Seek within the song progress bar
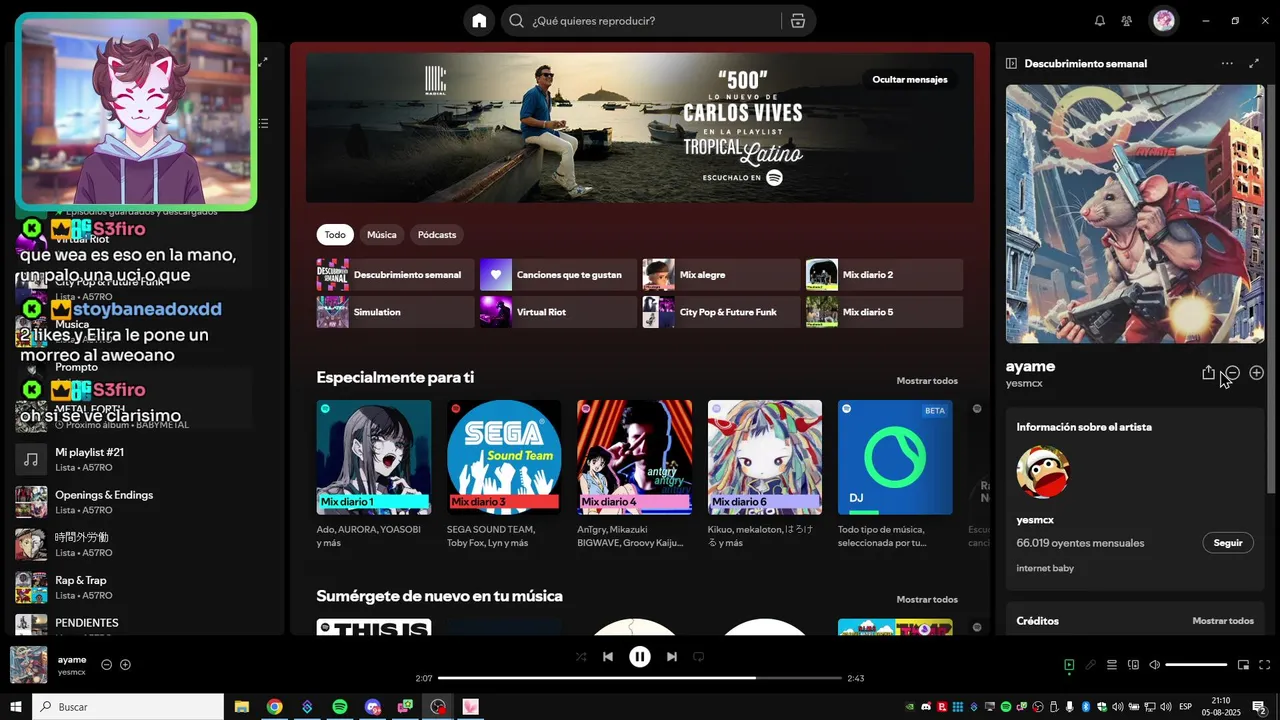Screen dimensions: 1280x720 (x=640, y=678)
